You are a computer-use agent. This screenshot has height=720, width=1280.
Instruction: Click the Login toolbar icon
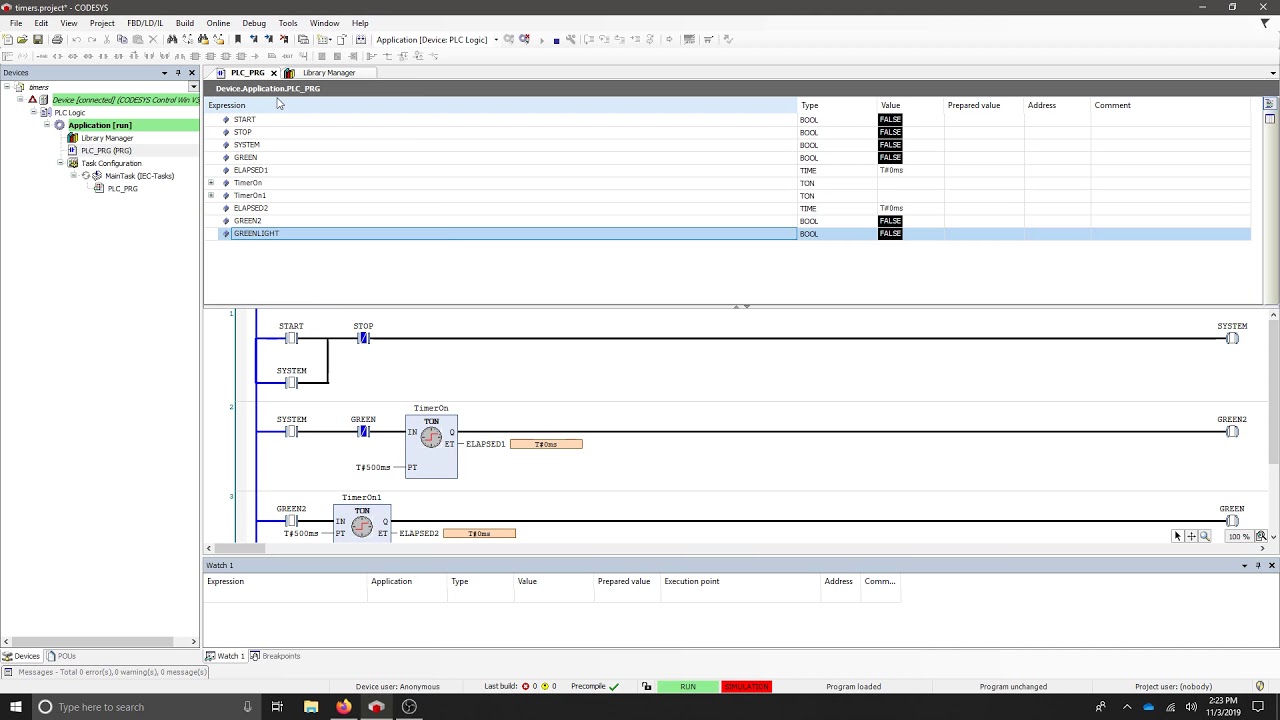pyautogui.click(x=509, y=39)
